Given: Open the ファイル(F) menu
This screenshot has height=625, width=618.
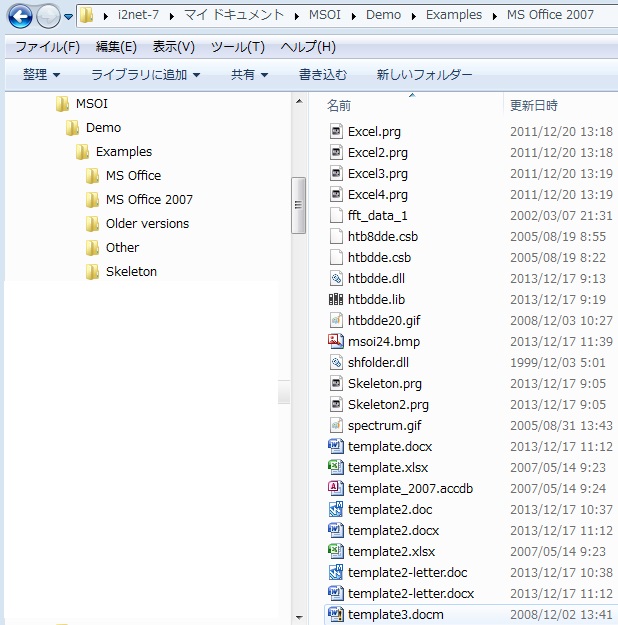Looking at the screenshot, I should coord(47,47).
